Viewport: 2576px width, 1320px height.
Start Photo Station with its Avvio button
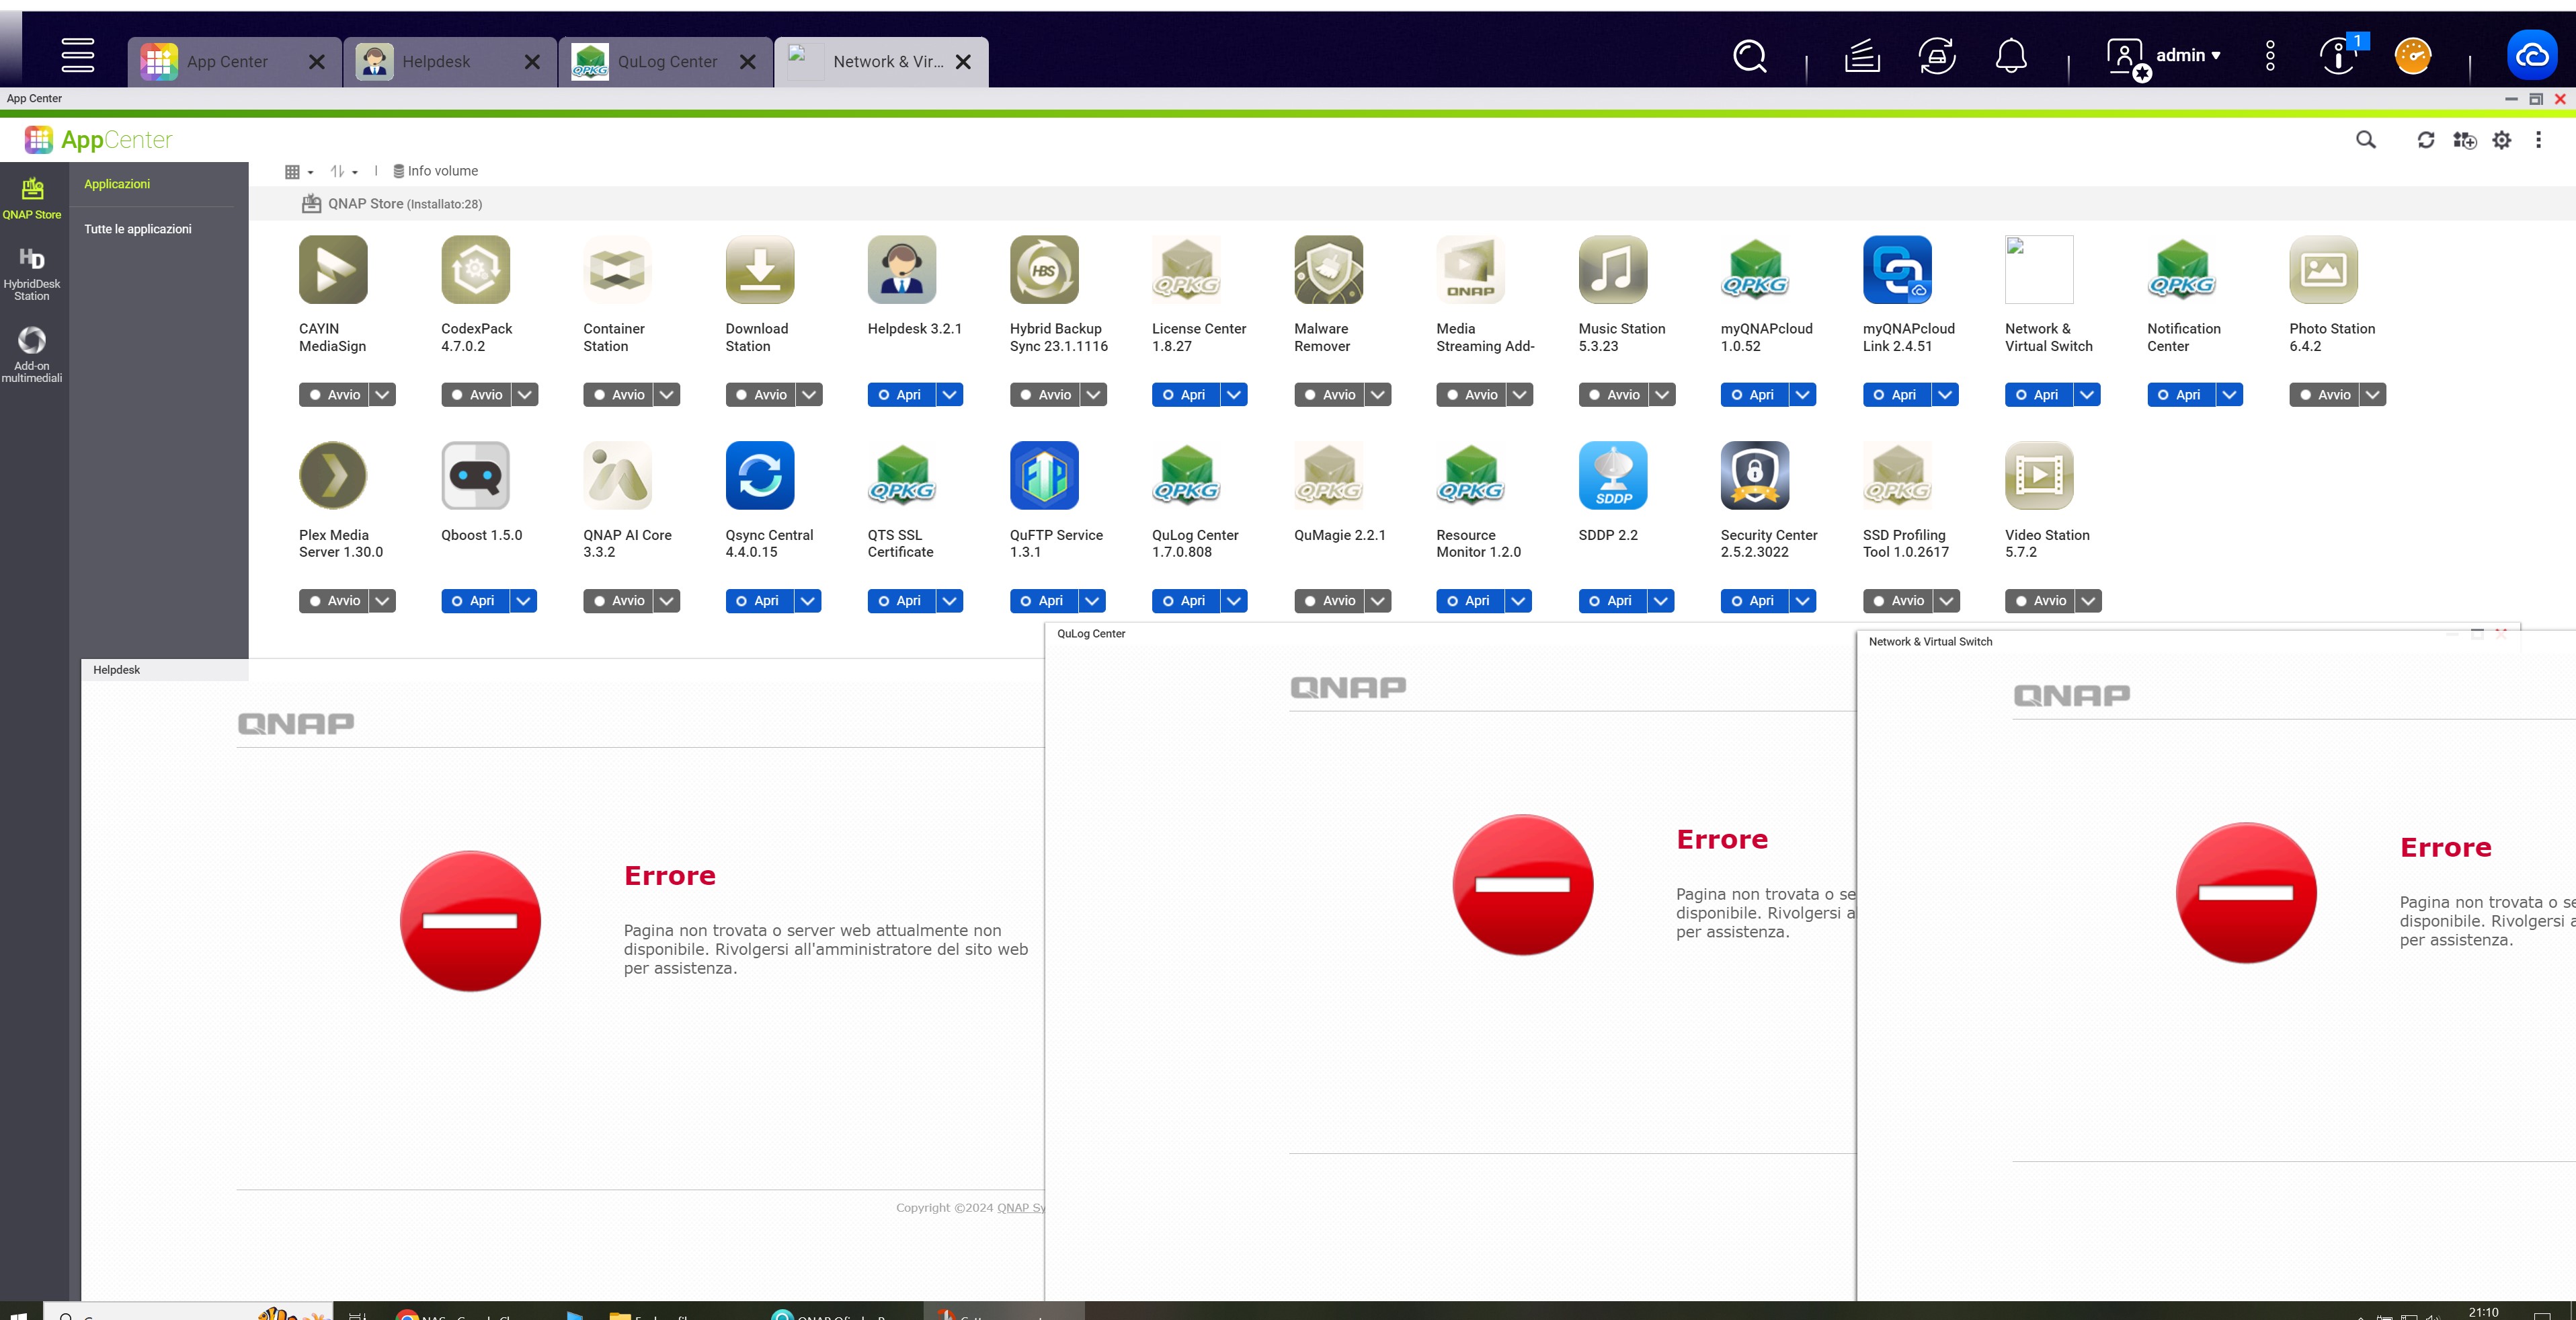coord(2324,395)
